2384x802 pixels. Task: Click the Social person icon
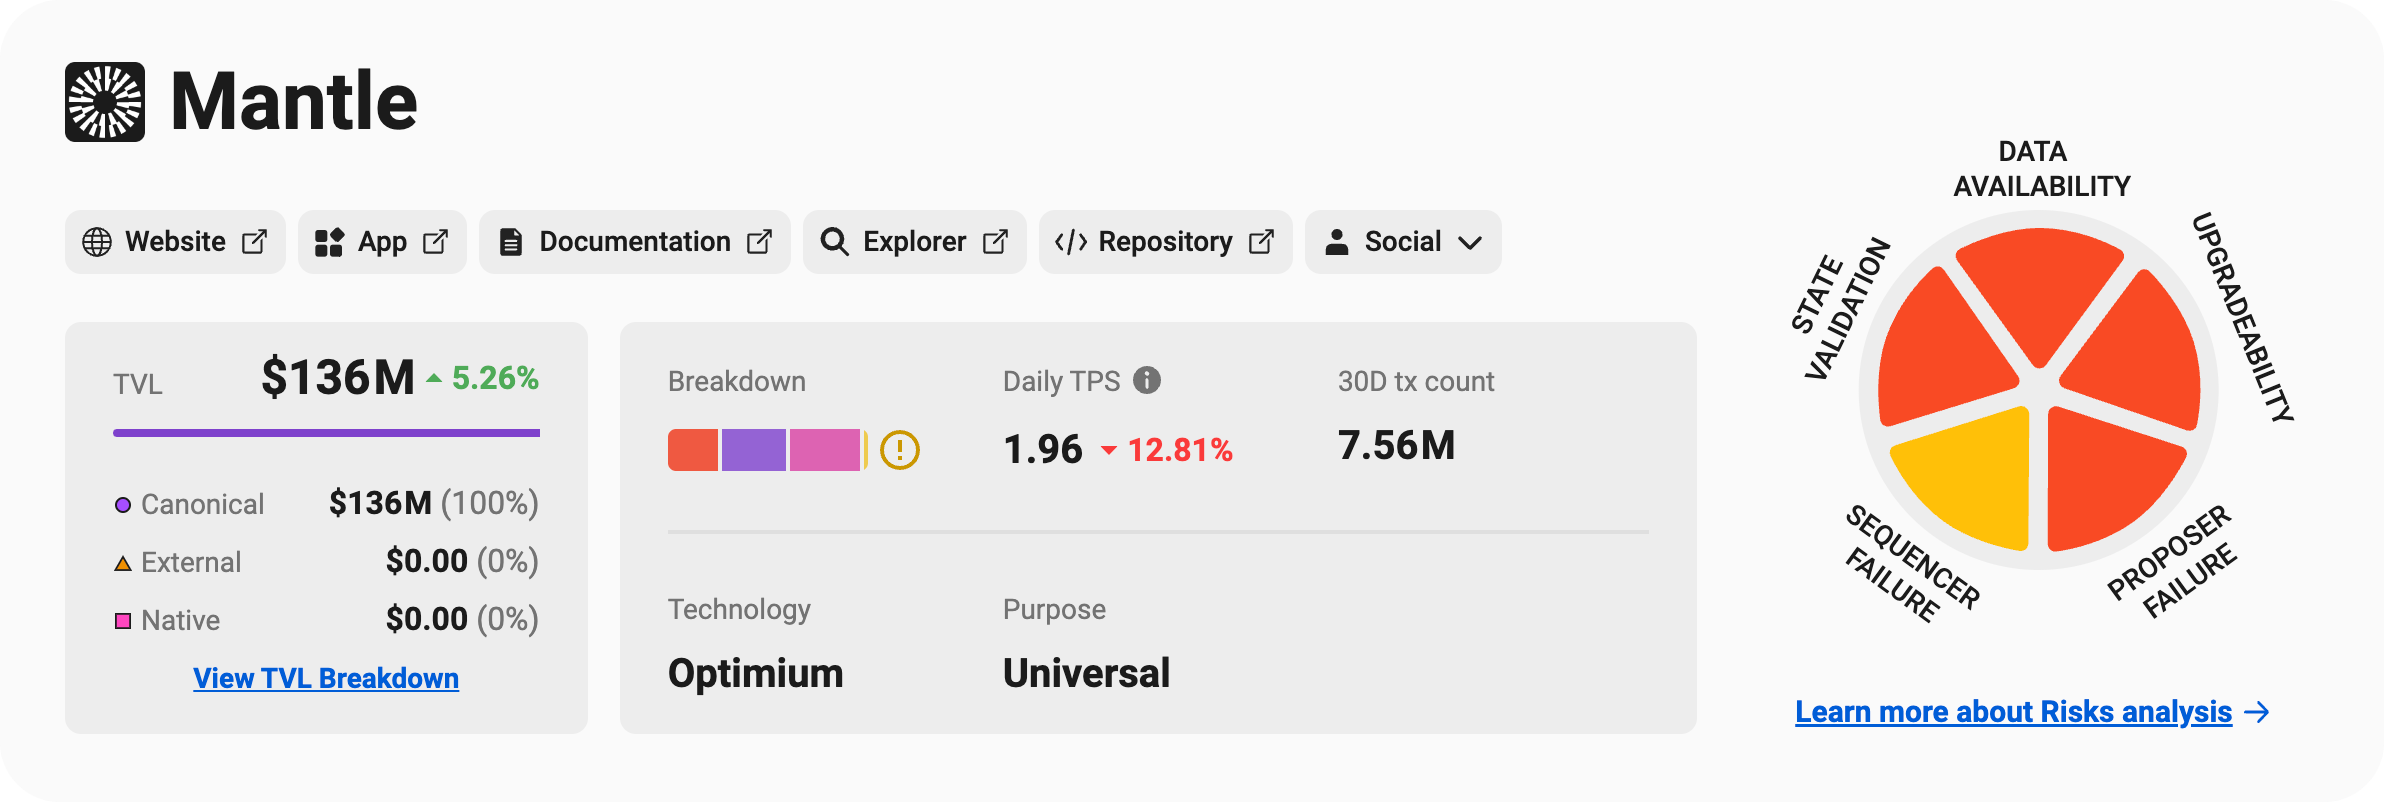[1337, 242]
